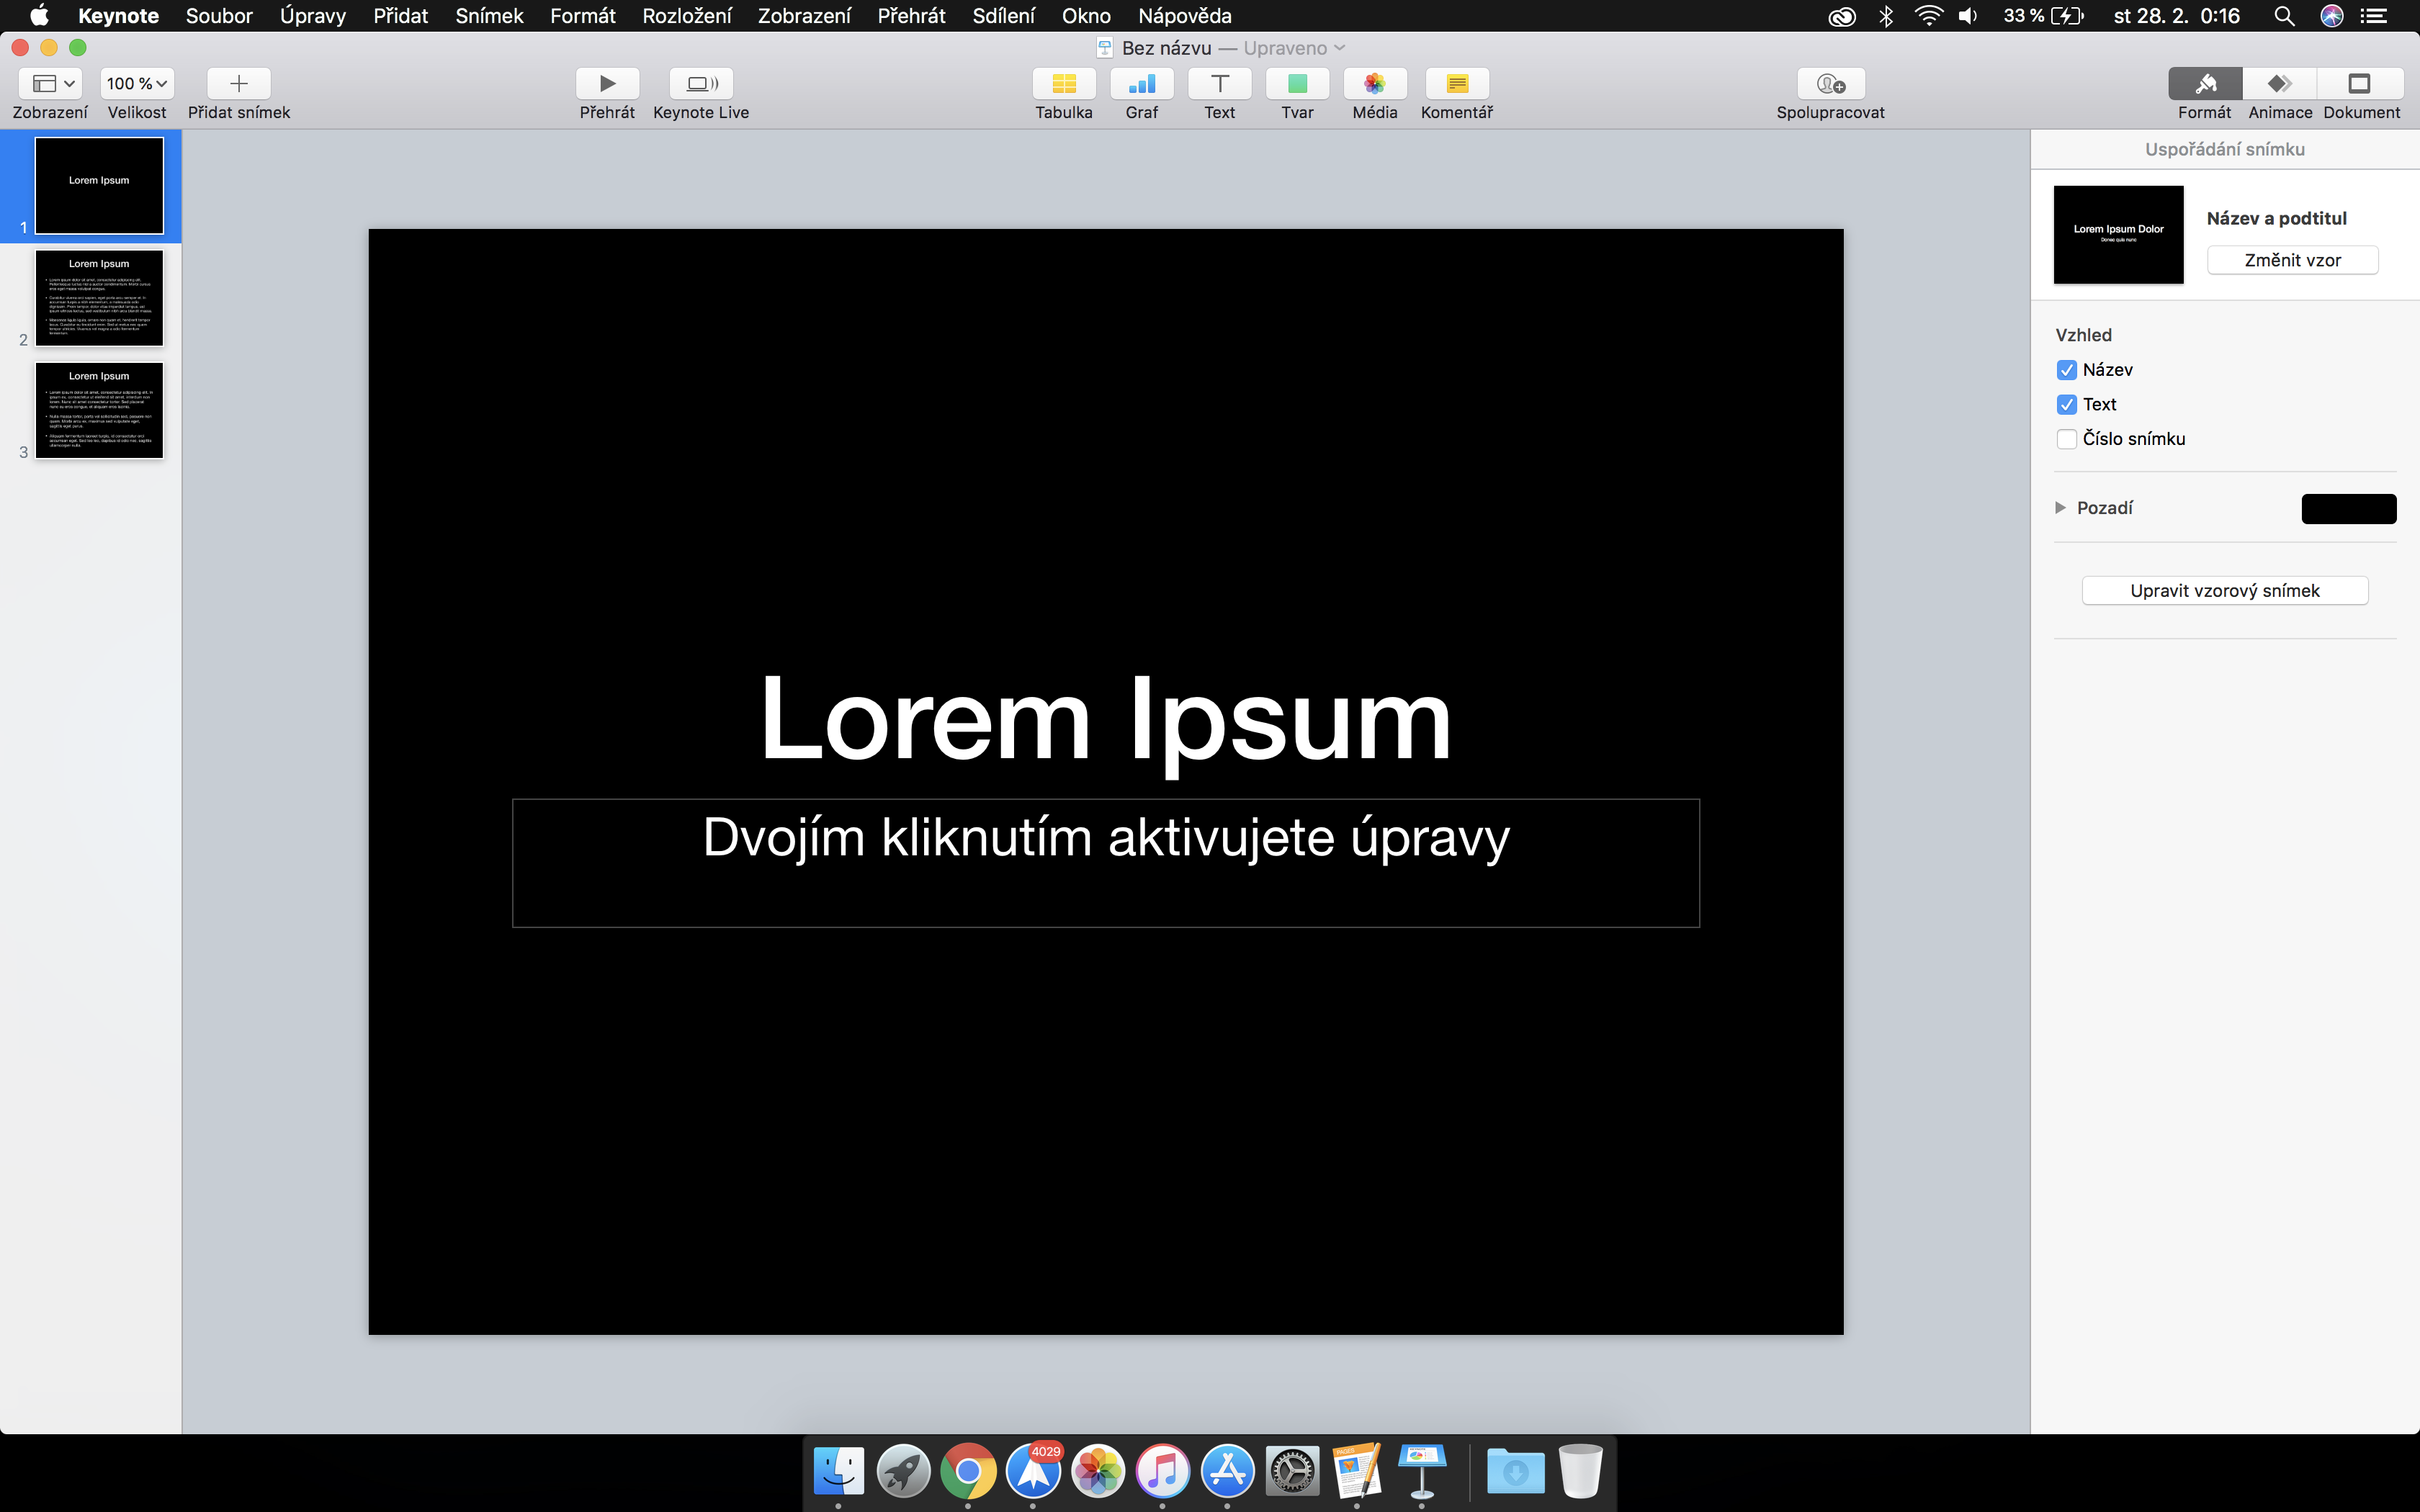Open the Rozložení menu
This screenshot has width=2420, height=1512.
(x=686, y=16)
